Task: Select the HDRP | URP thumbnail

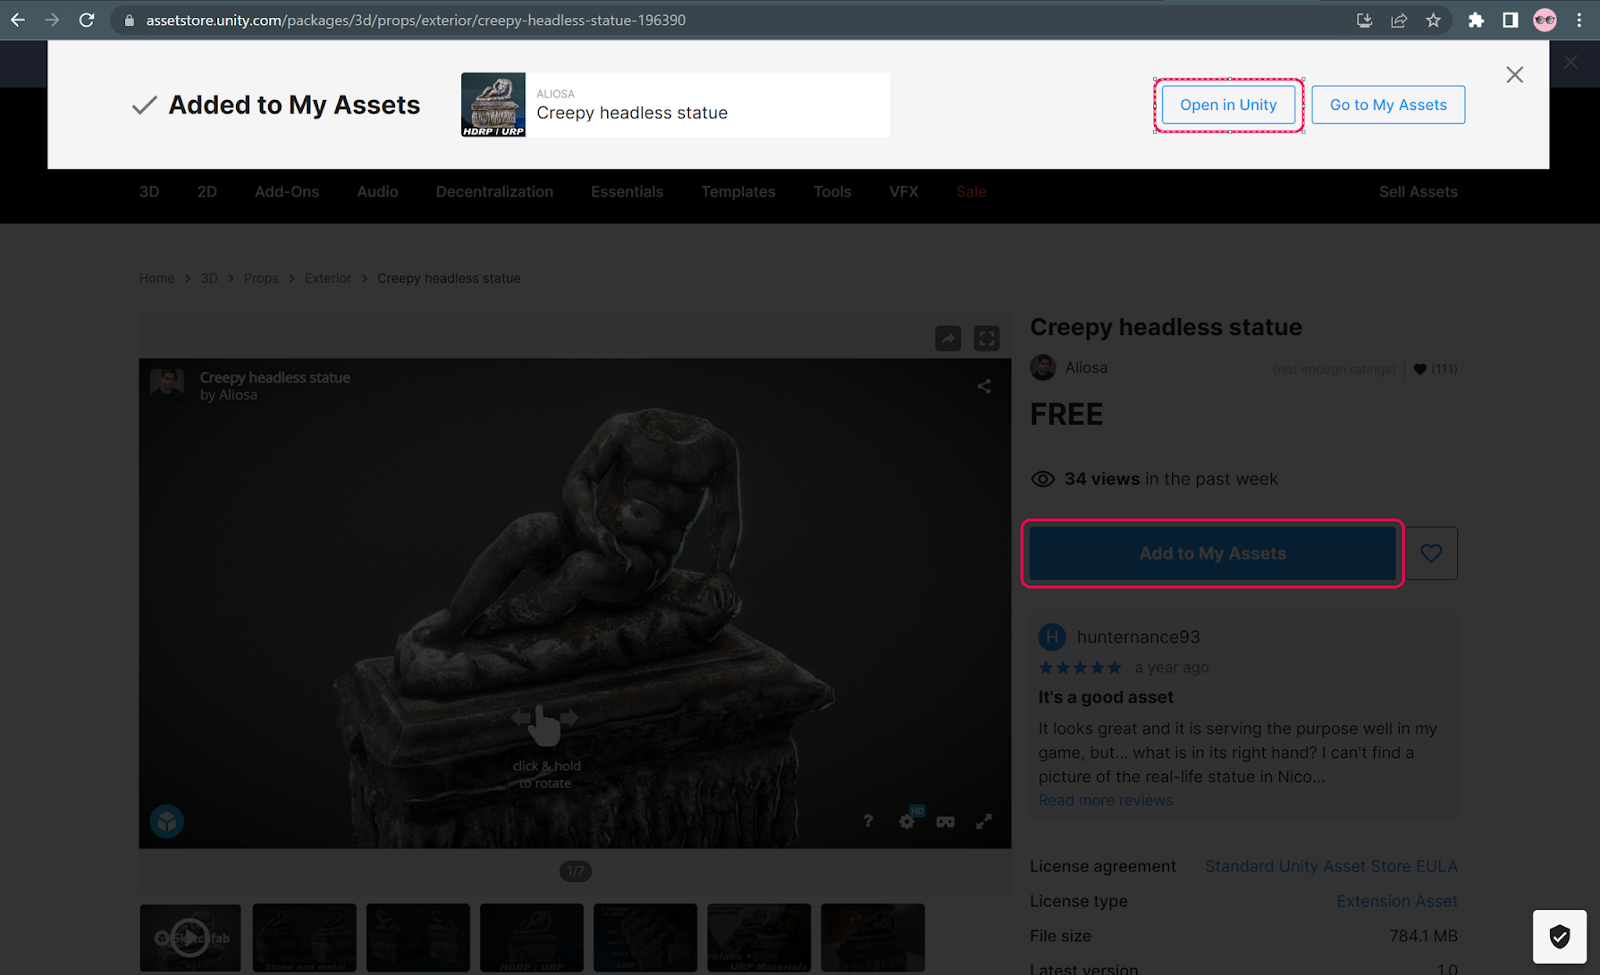Action: pyautogui.click(x=532, y=938)
